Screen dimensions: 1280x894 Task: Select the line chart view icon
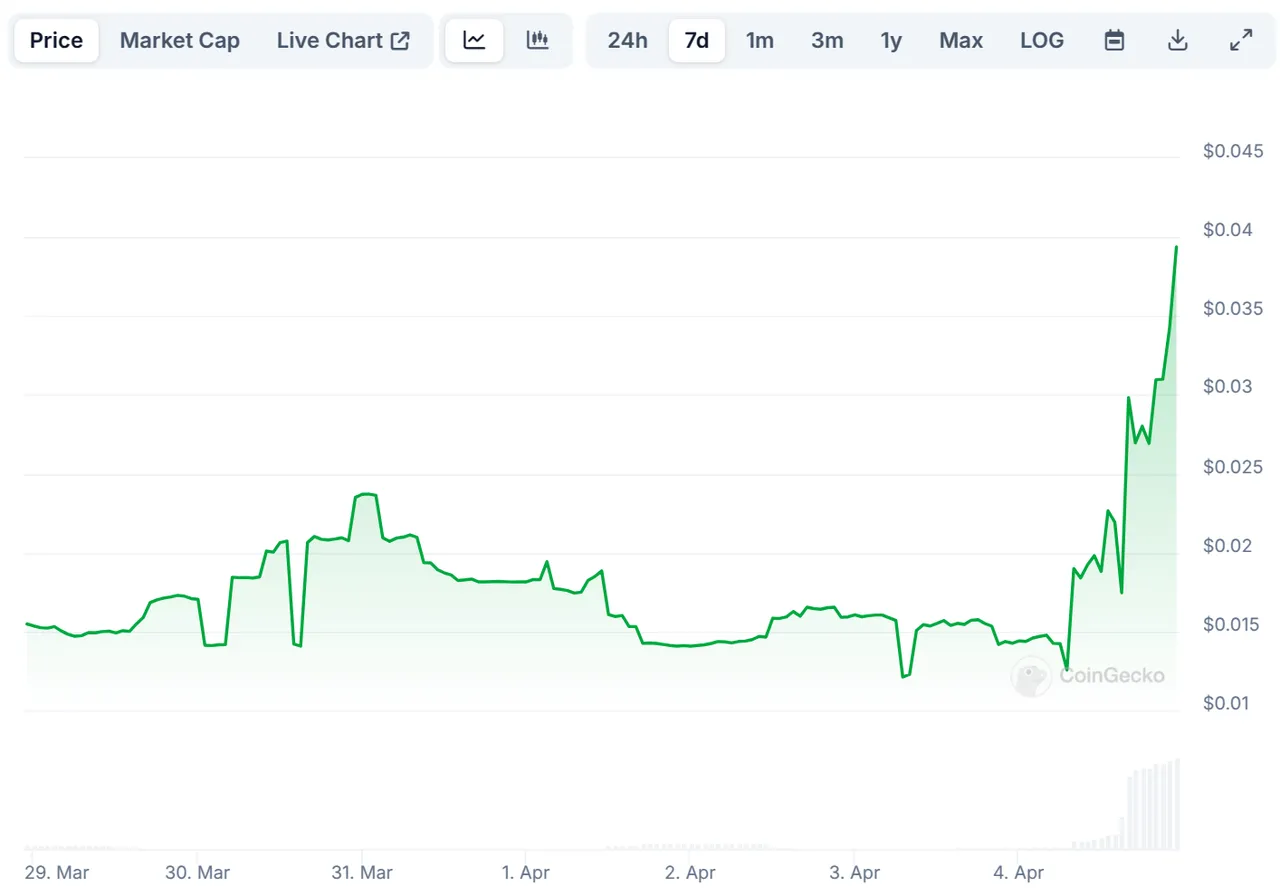click(474, 41)
